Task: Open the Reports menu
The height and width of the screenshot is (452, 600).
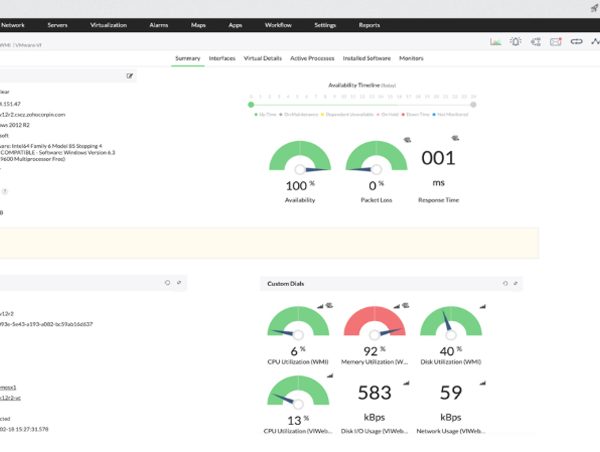Action: coord(369,25)
